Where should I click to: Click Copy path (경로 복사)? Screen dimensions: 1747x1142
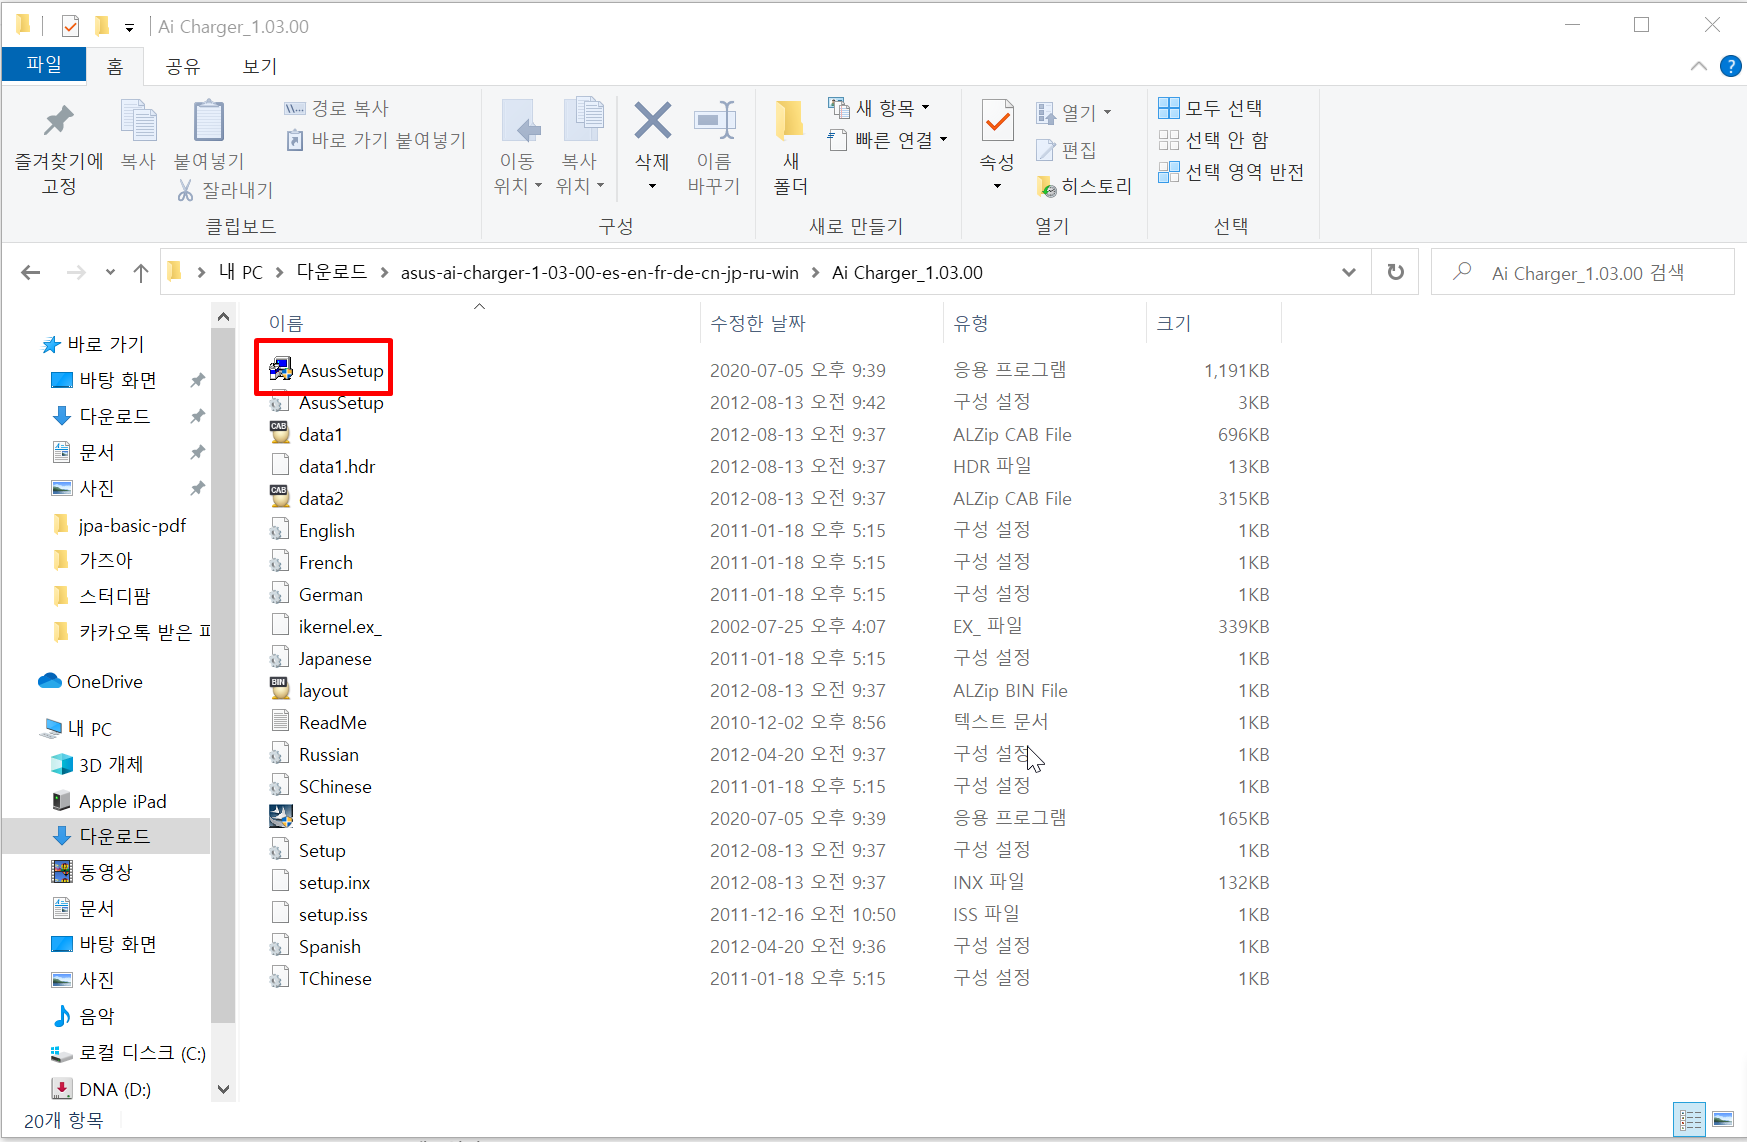tap(337, 108)
